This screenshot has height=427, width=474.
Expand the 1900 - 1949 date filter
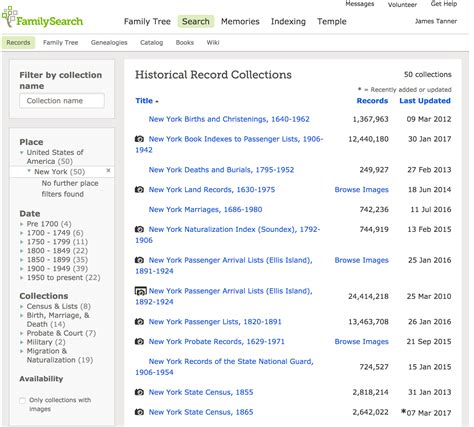coord(22,269)
